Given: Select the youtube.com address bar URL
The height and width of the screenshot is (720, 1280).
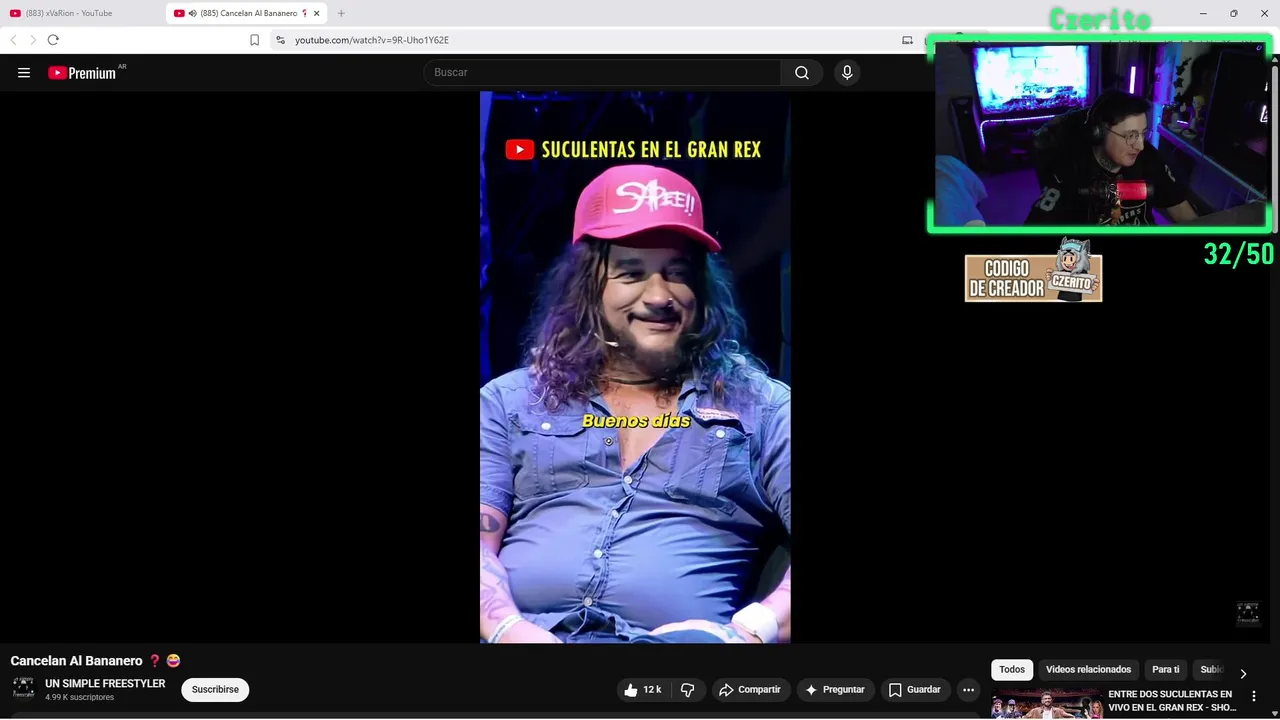Looking at the screenshot, I should click(372, 40).
